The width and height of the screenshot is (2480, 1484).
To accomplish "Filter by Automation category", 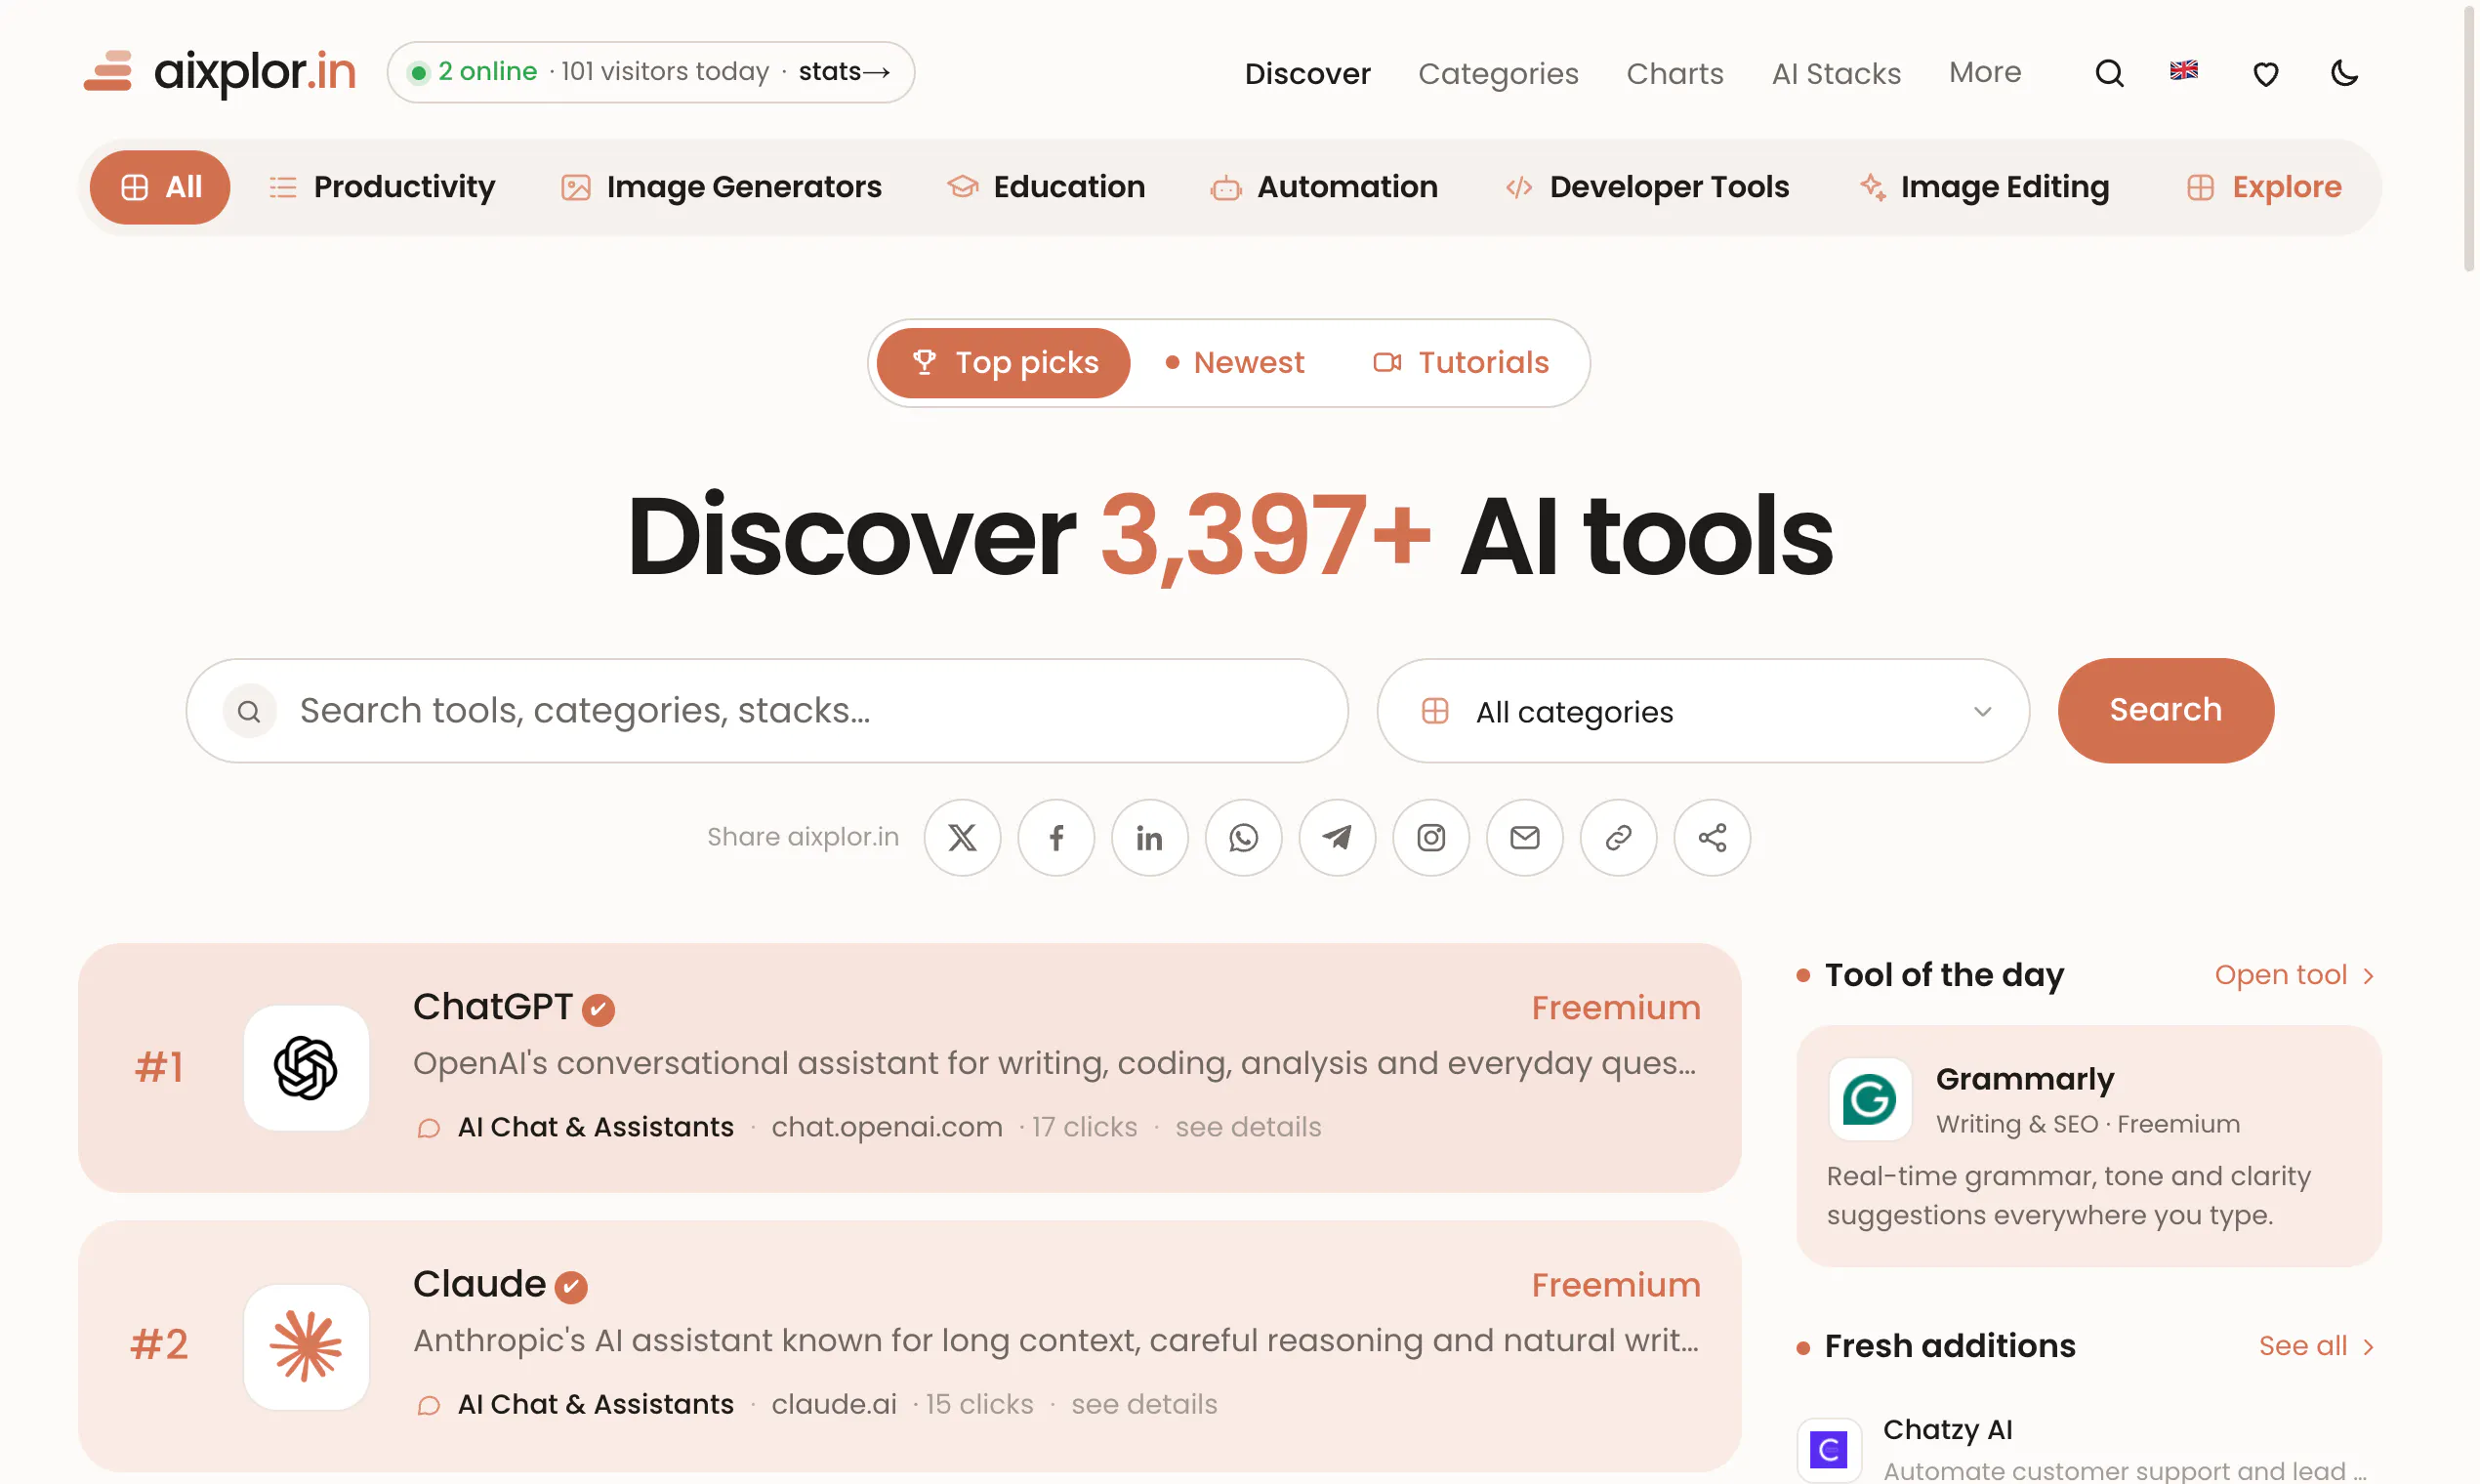I will pyautogui.click(x=1324, y=187).
